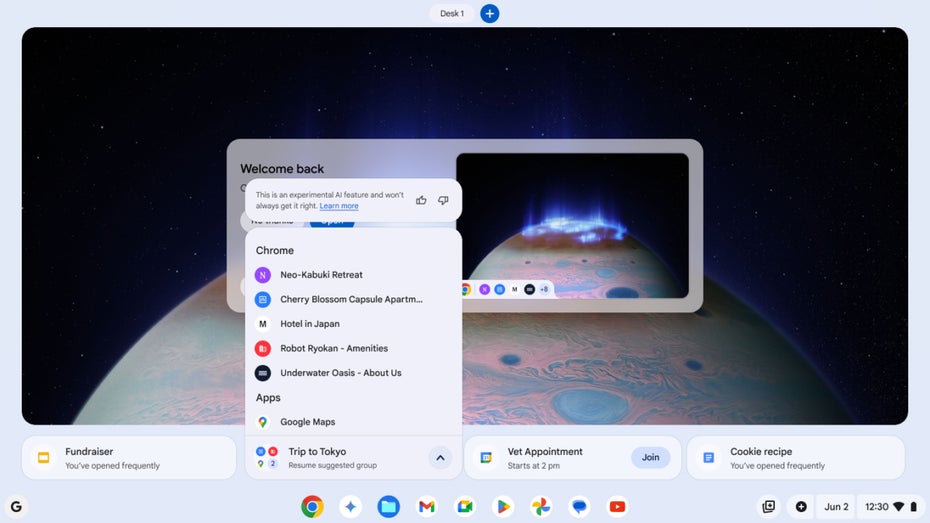Click the thumbs up feedback icon
Screen dimensions: 930x523
pyautogui.click(x=421, y=200)
